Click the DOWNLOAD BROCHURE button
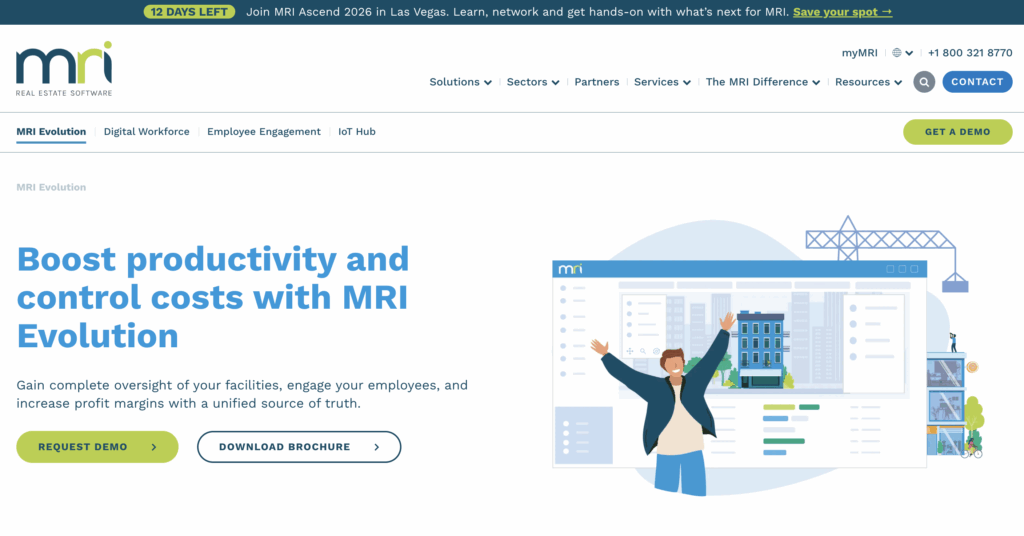The image size is (1024, 536). (299, 447)
